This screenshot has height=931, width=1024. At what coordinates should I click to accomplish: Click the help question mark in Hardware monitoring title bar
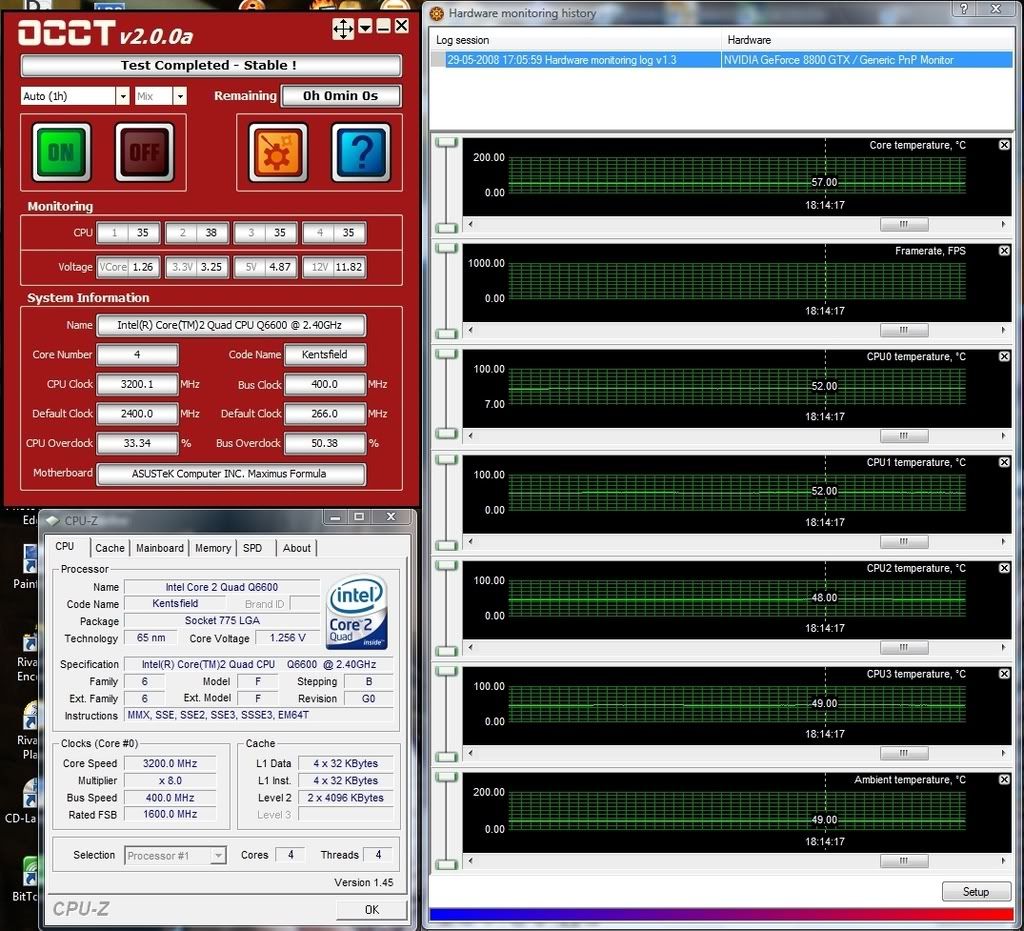click(x=964, y=8)
